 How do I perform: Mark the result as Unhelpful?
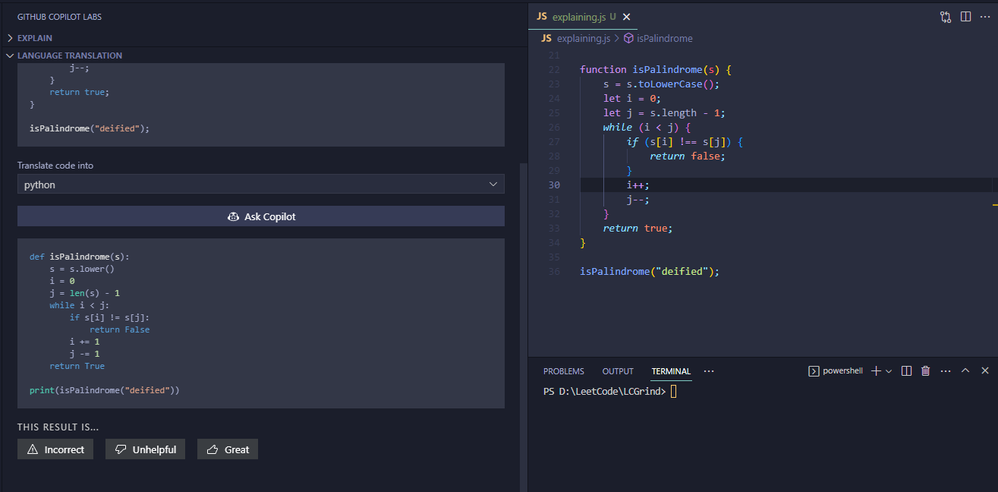145,449
